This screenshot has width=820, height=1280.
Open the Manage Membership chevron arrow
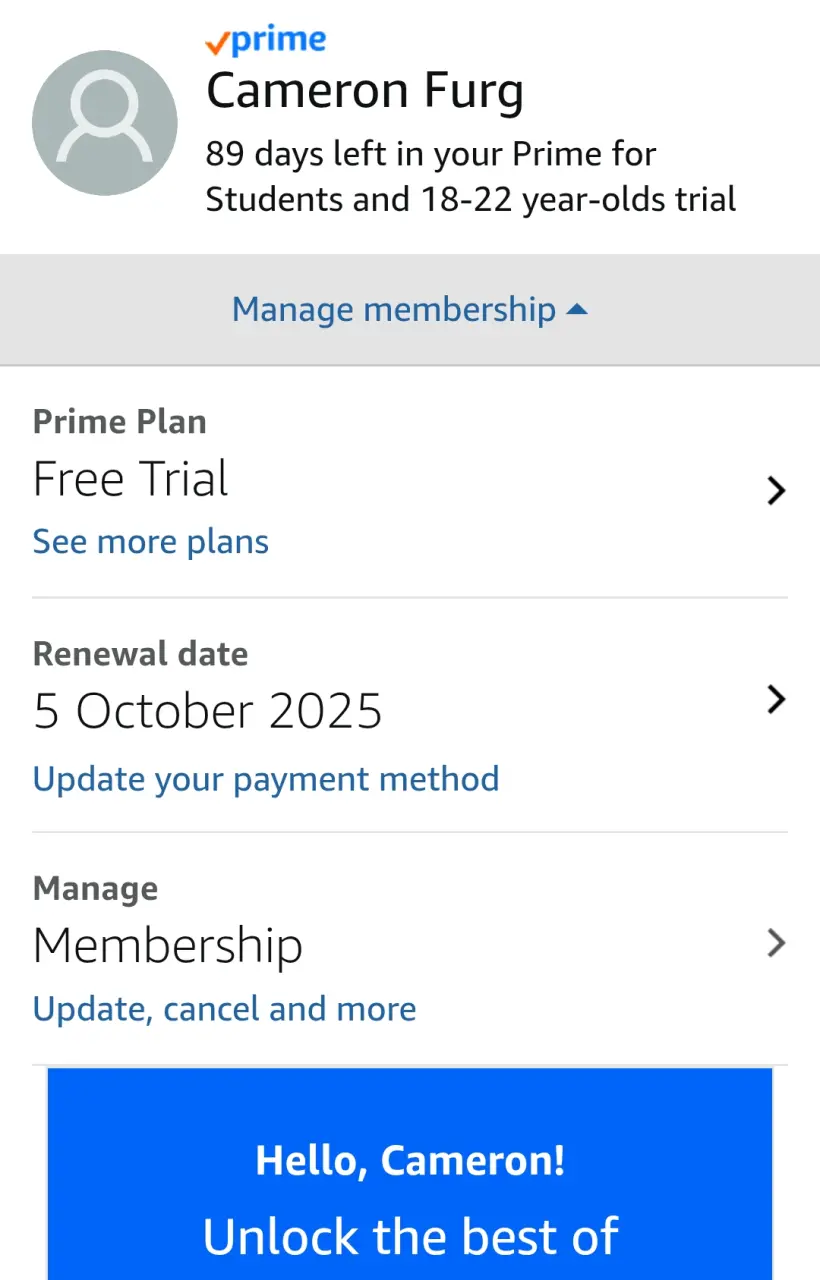pyautogui.click(x=776, y=943)
